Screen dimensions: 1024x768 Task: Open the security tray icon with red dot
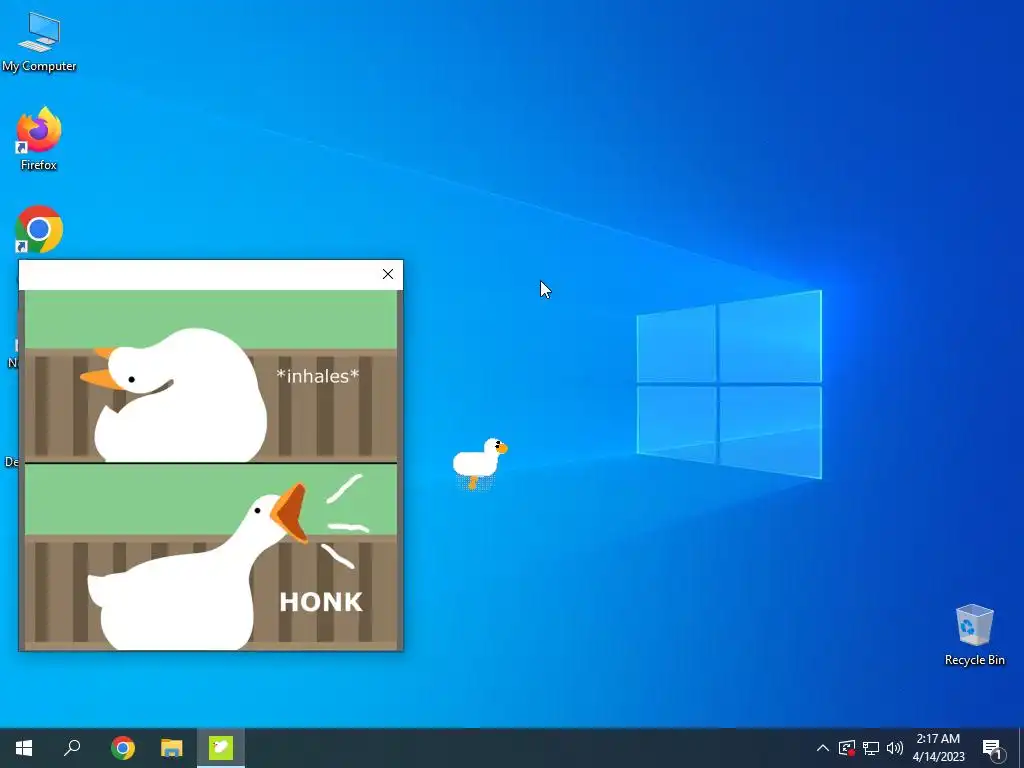pos(847,748)
